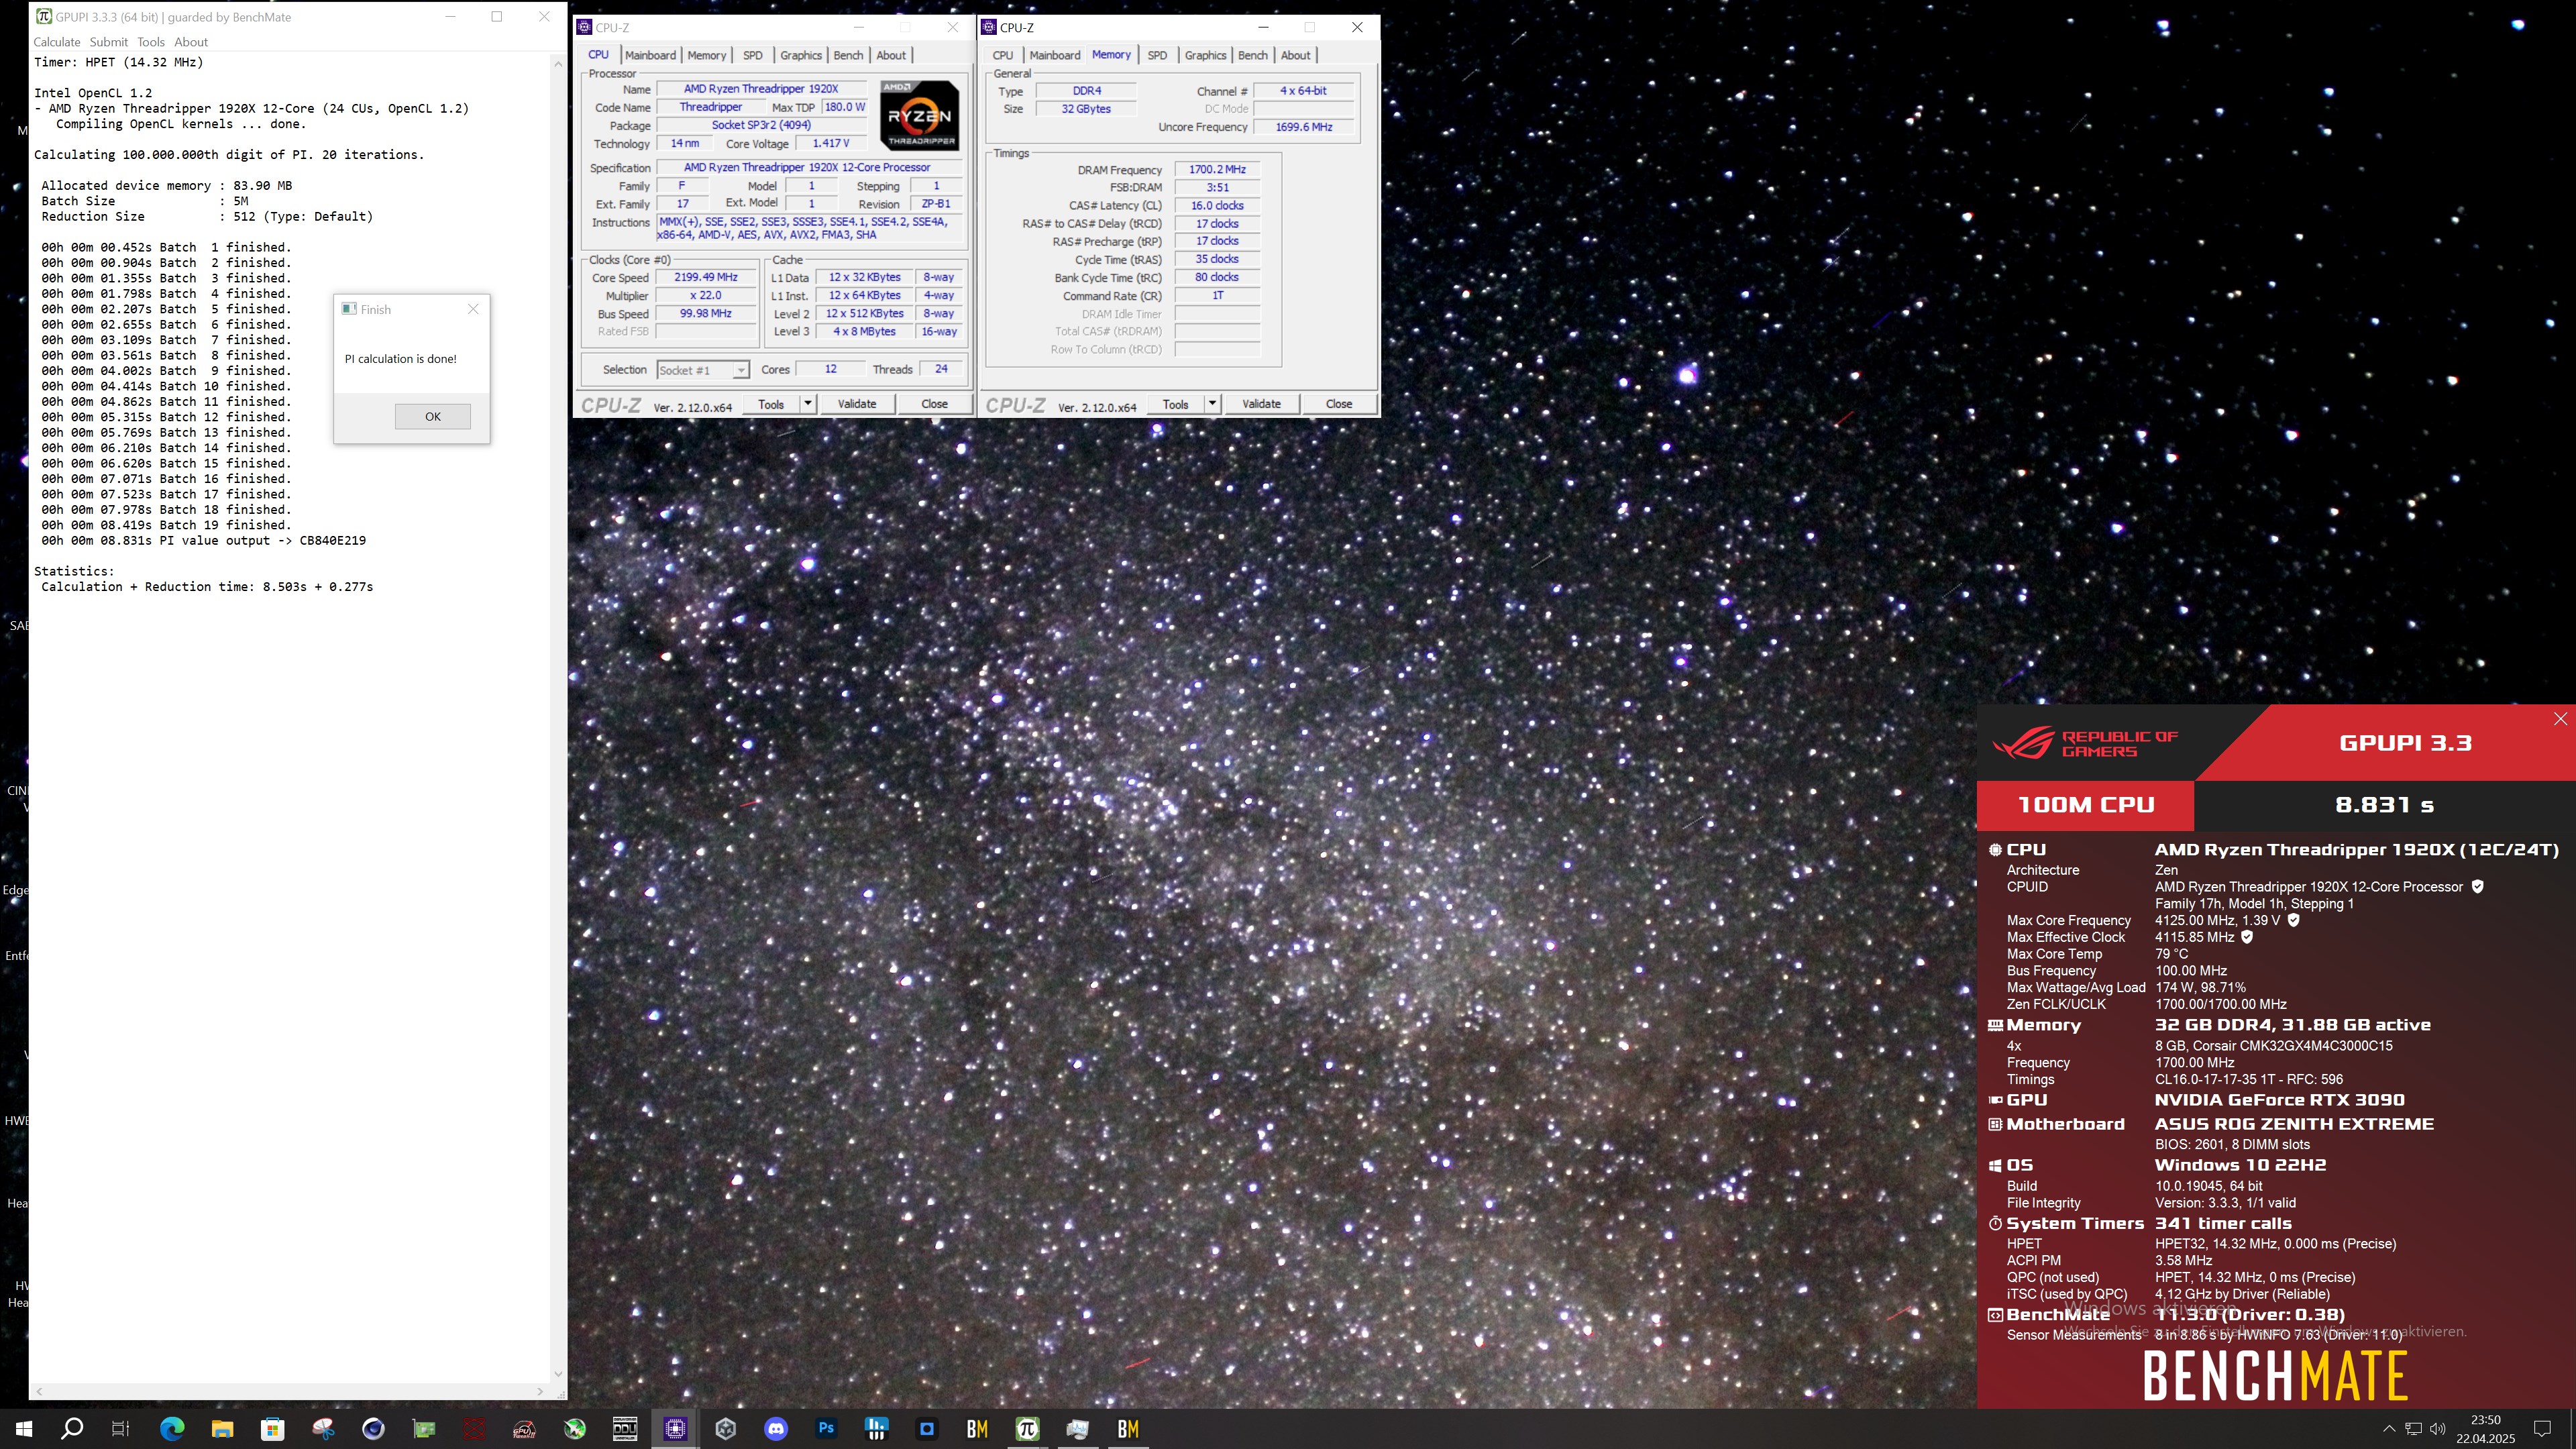The image size is (2576, 1449).
Task: Open the Tools menu in GPUPI
Action: 151,42
